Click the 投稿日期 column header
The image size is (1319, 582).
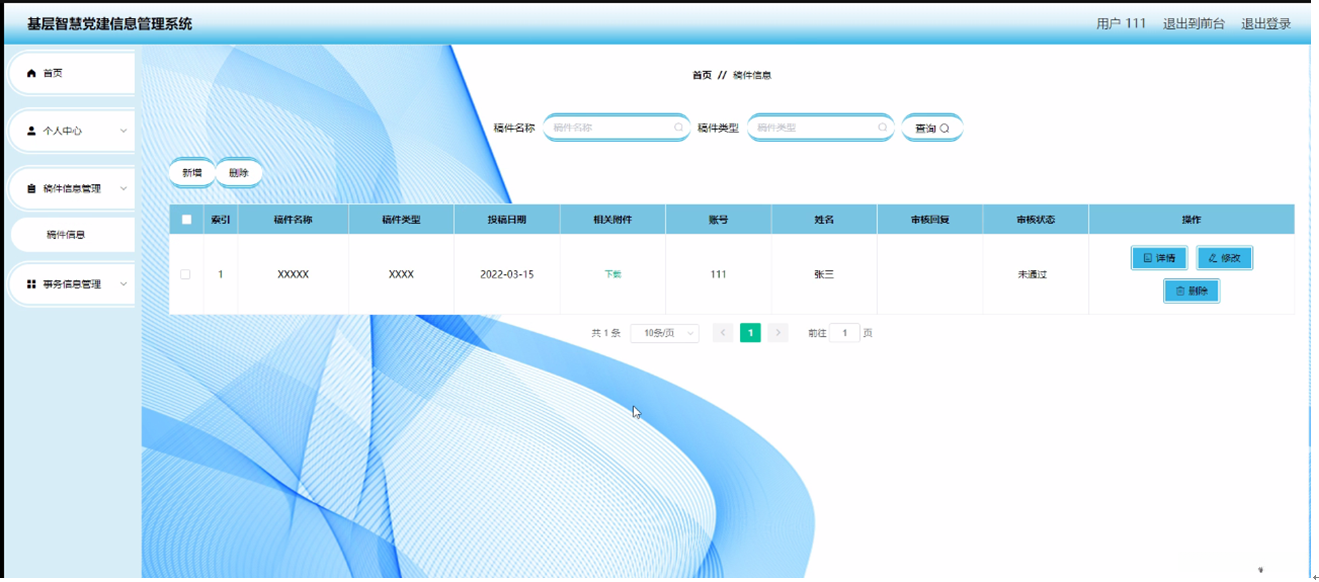pyautogui.click(x=507, y=220)
